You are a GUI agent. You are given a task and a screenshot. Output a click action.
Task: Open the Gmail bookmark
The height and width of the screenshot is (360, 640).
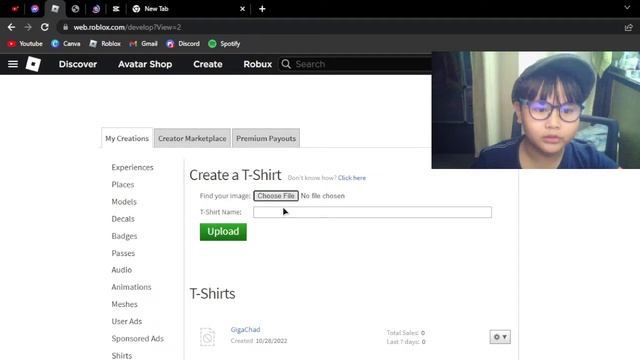point(143,44)
